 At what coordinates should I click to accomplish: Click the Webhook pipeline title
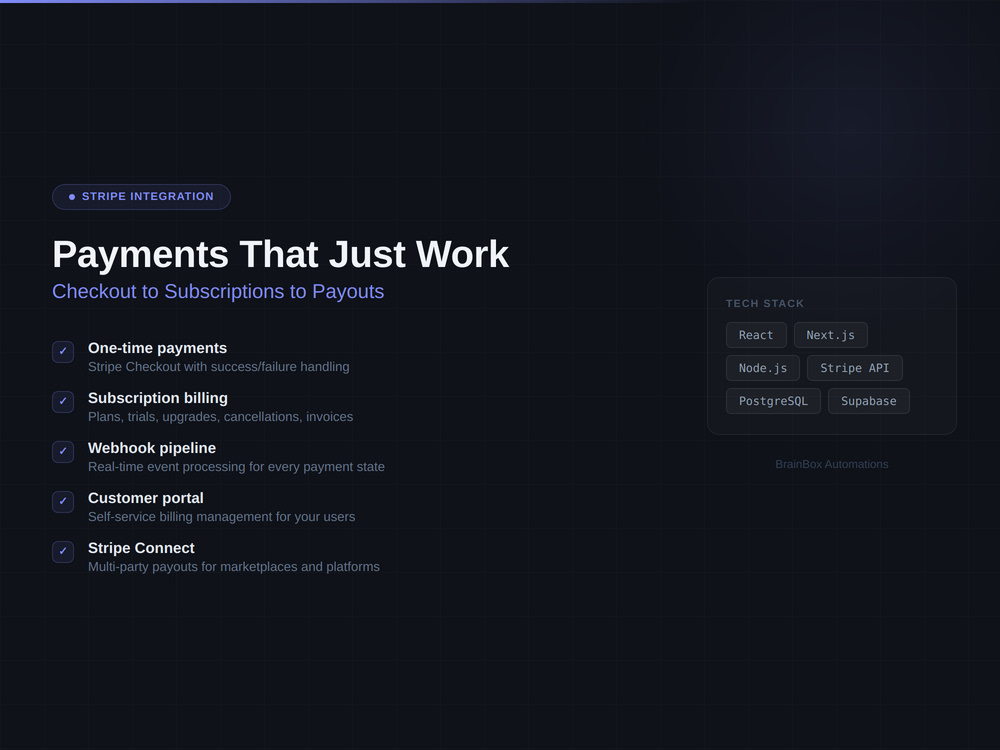pos(152,448)
